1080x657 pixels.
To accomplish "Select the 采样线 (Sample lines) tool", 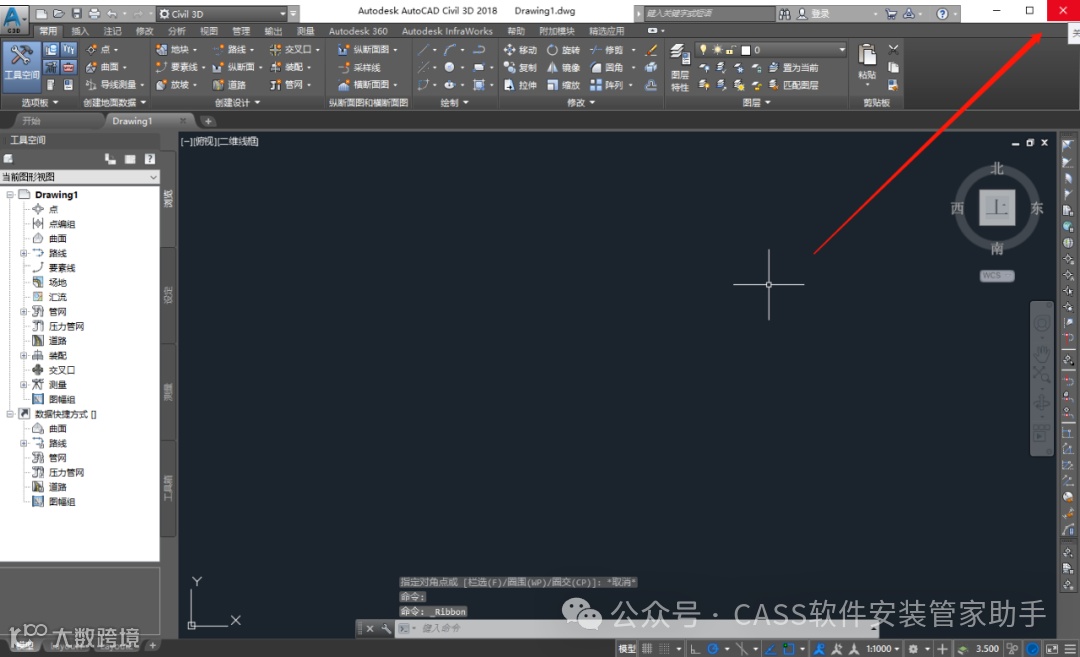I will point(359,67).
